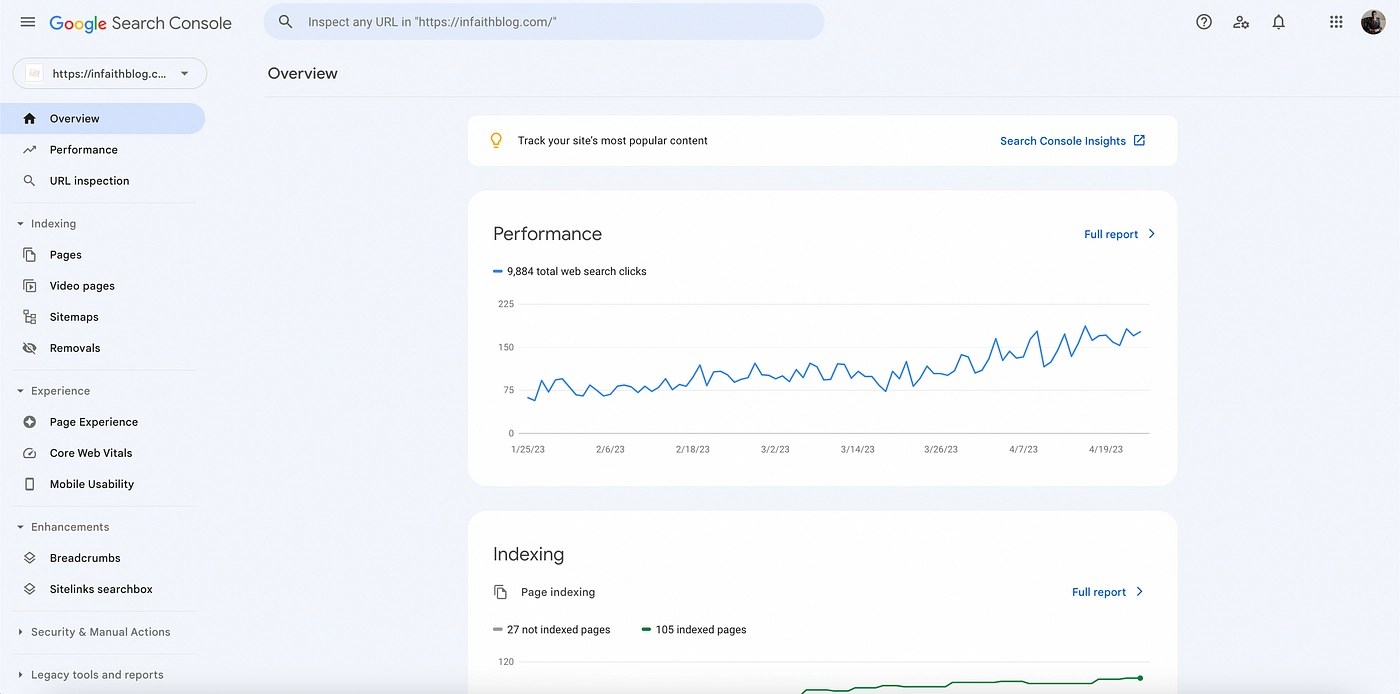The height and width of the screenshot is (694, 1400).
Task: Click the Sitemaps tree icon
Action: [x=30, y=317]
